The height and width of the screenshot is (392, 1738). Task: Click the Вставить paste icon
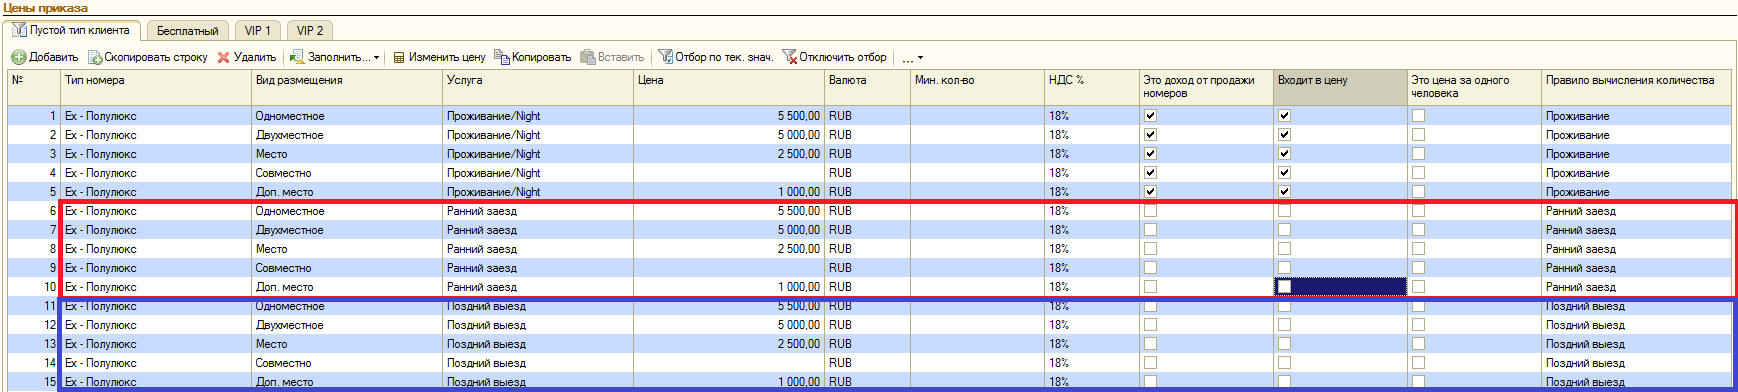[588, 58]
